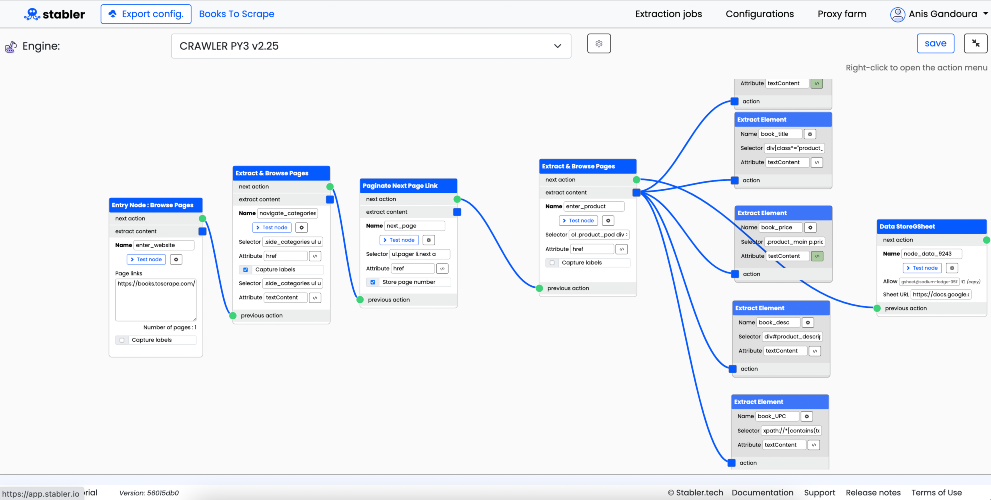Click the Page links textarea with books.toscrape.com
The height and width of the screenshot is (500, 991).
tap(156, 300)
